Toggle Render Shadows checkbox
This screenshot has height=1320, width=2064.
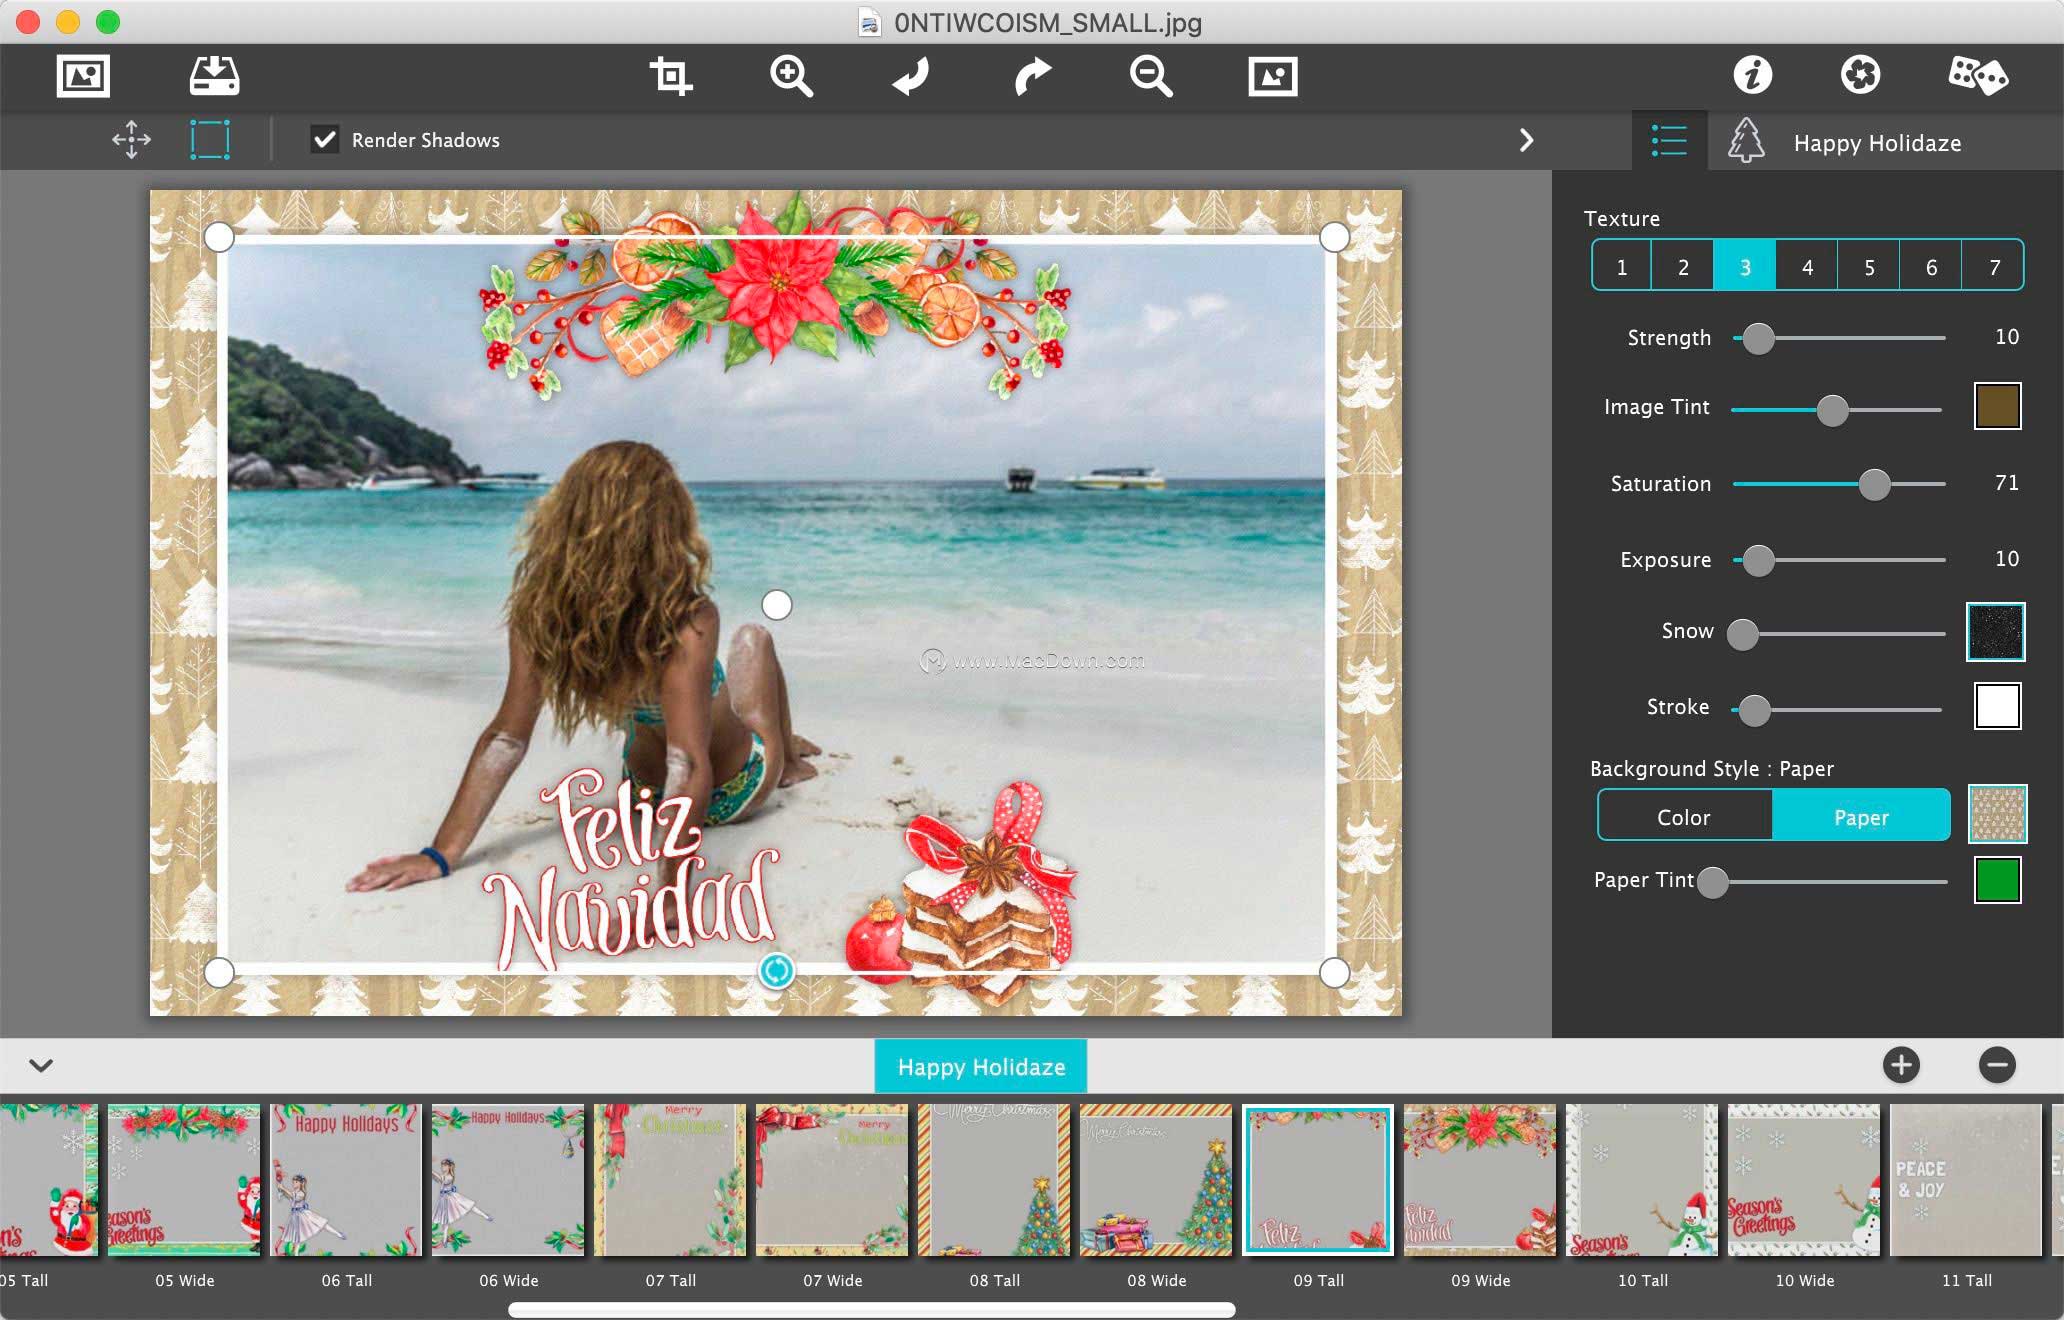(x=323, y=138)
